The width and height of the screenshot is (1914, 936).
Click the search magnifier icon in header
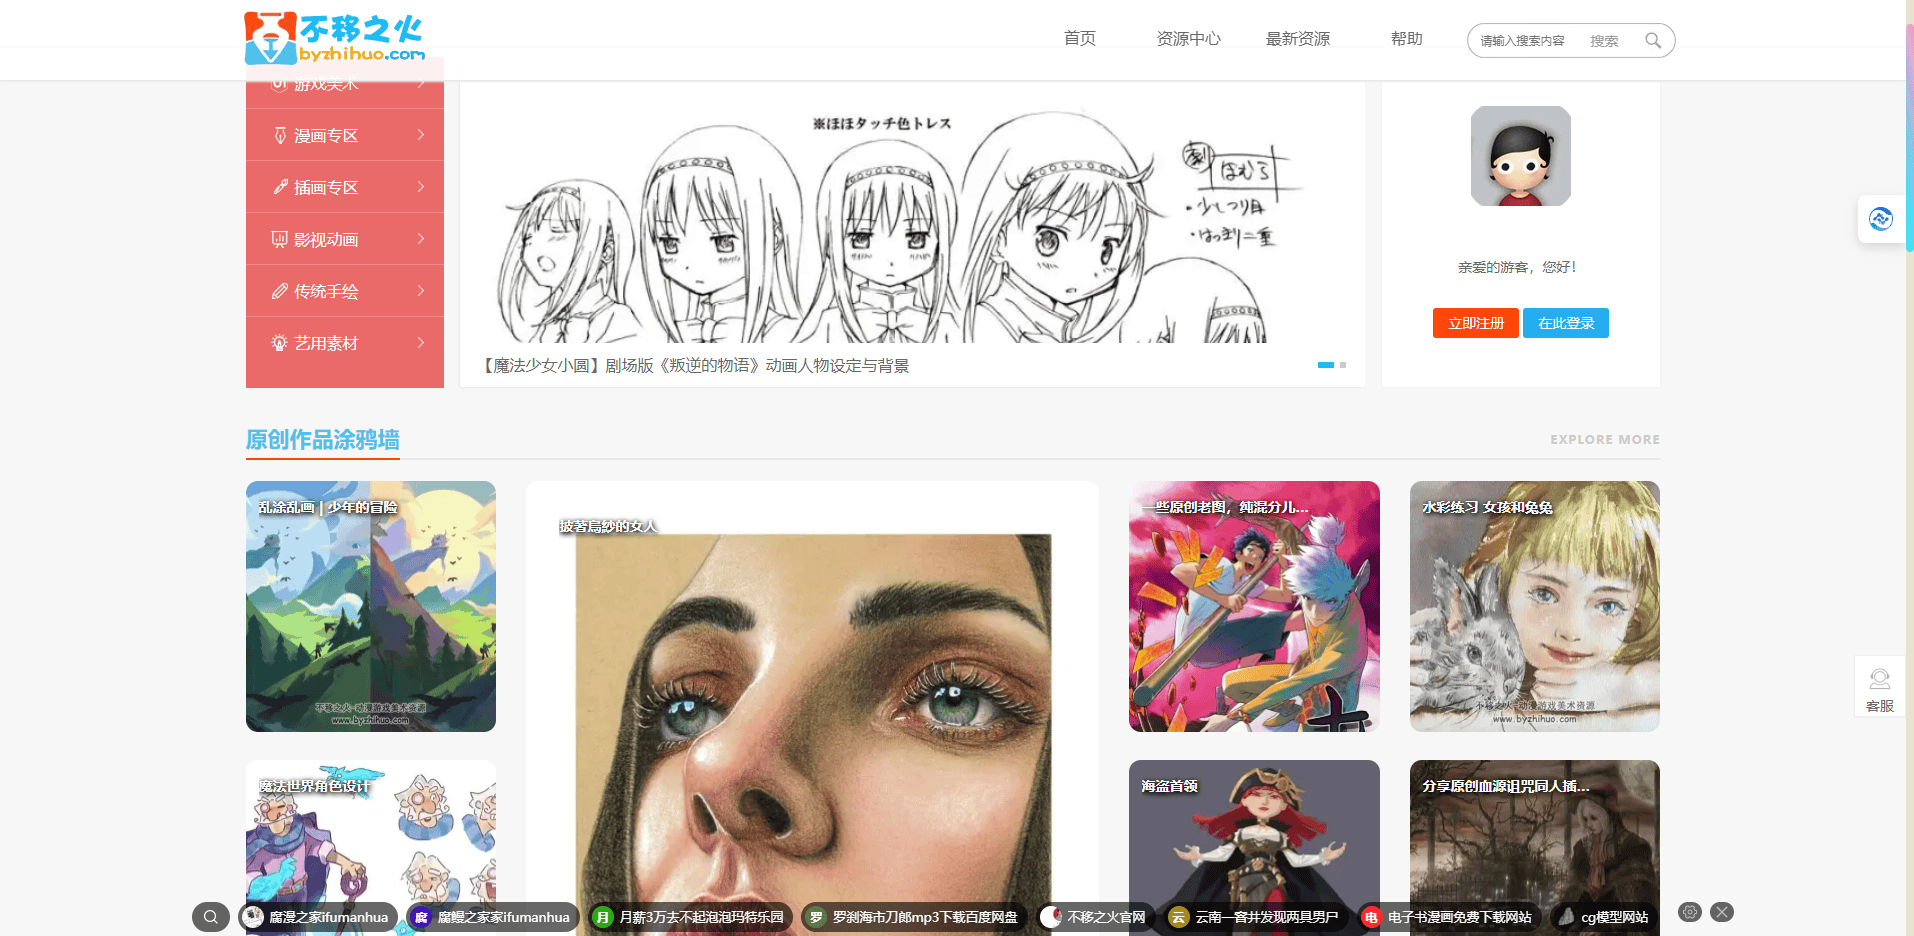[1652, 41]
